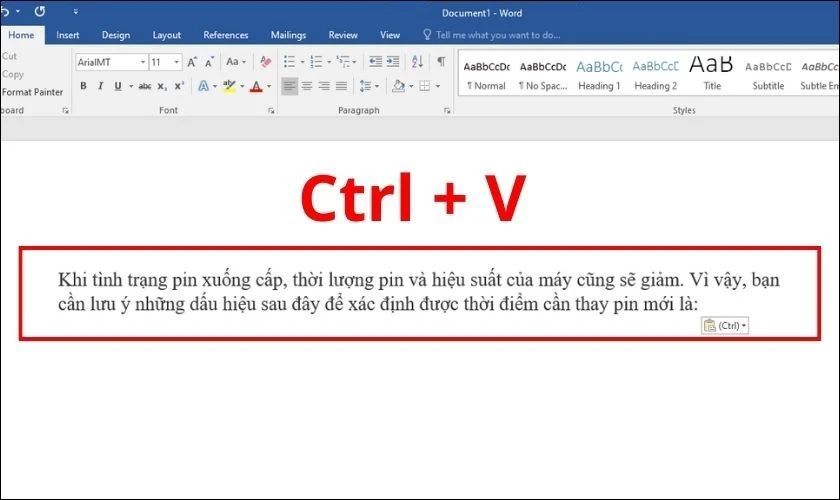Click Line and Paragraph Spacing icon
Image resolution: width=840 pixels, height=500 pixels.
coord(365,86)
